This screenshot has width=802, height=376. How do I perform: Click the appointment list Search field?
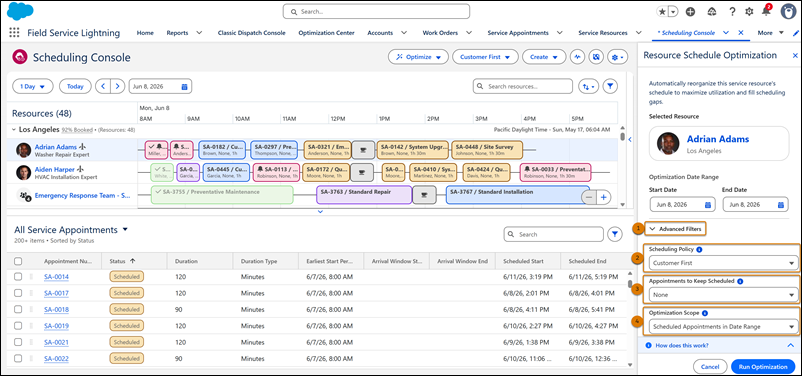(553, 234)
